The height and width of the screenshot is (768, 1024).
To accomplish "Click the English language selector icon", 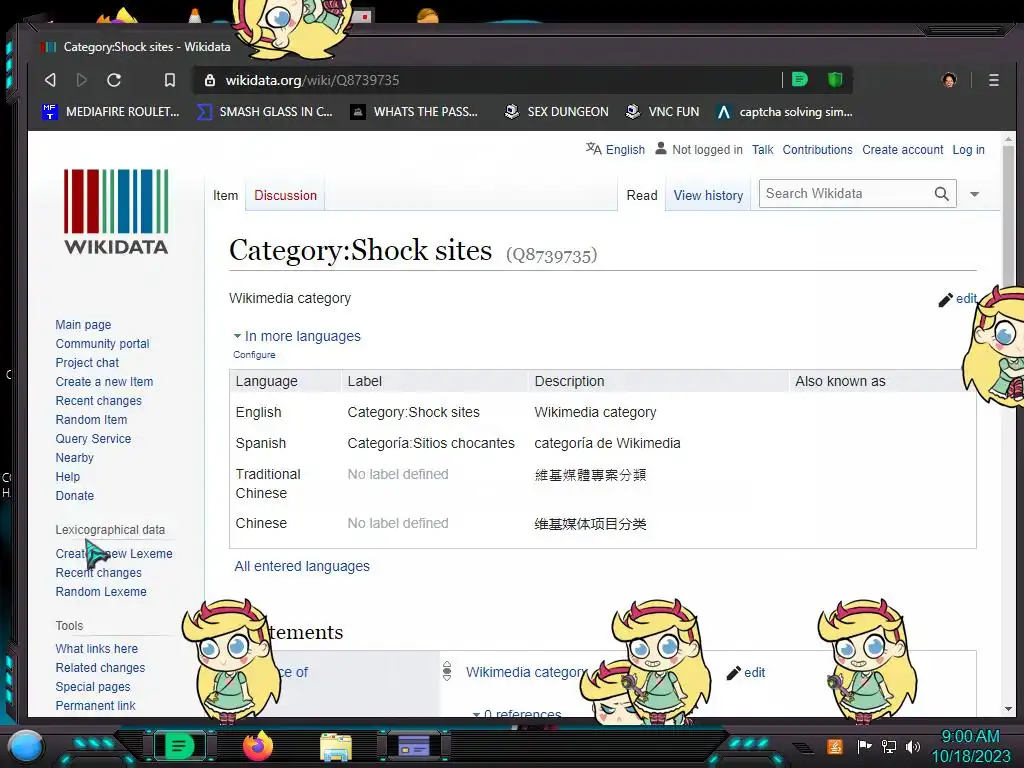I will tap(593, 149).
